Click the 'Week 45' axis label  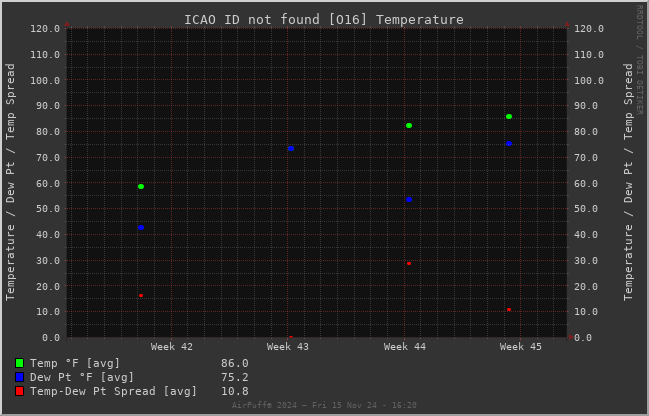520,347
